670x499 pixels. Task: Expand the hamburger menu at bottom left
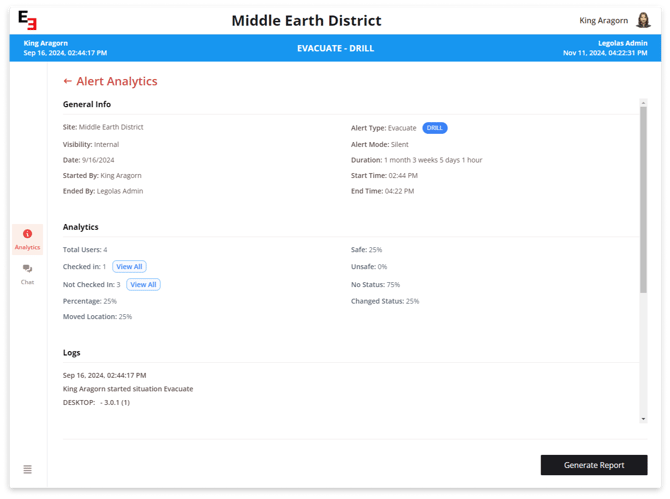tap(27, 469)
